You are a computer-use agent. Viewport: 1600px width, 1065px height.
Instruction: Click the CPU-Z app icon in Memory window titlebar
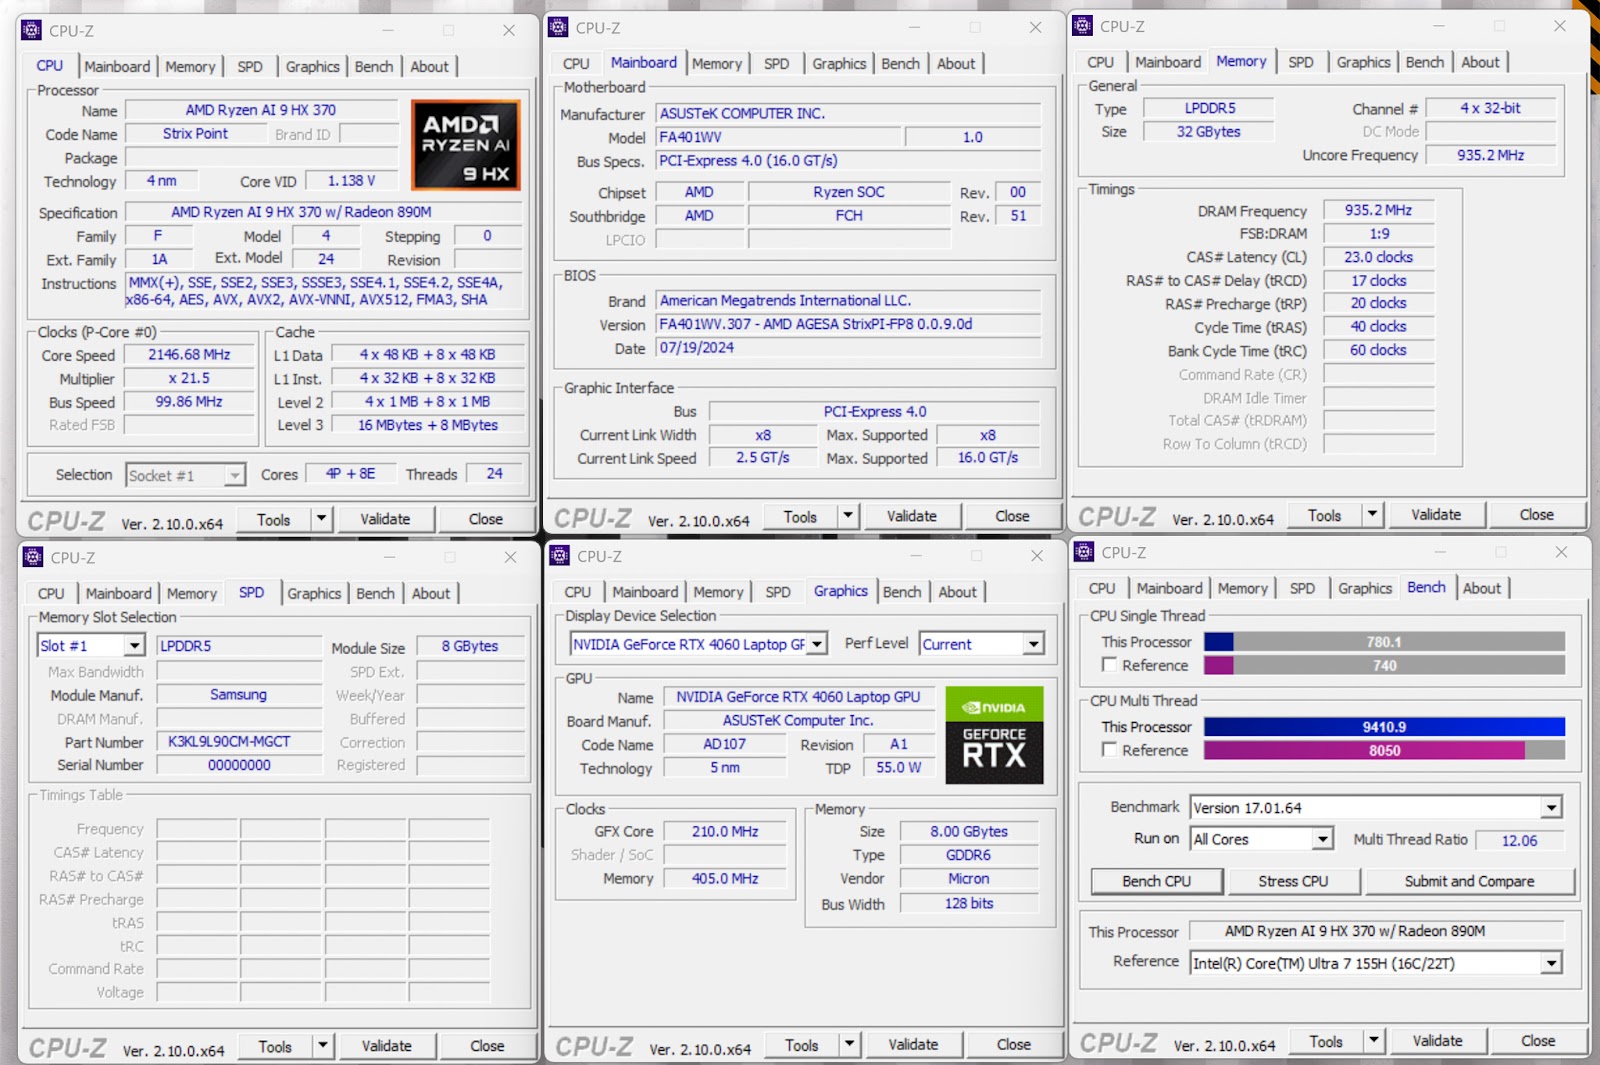click(1082, 26)
